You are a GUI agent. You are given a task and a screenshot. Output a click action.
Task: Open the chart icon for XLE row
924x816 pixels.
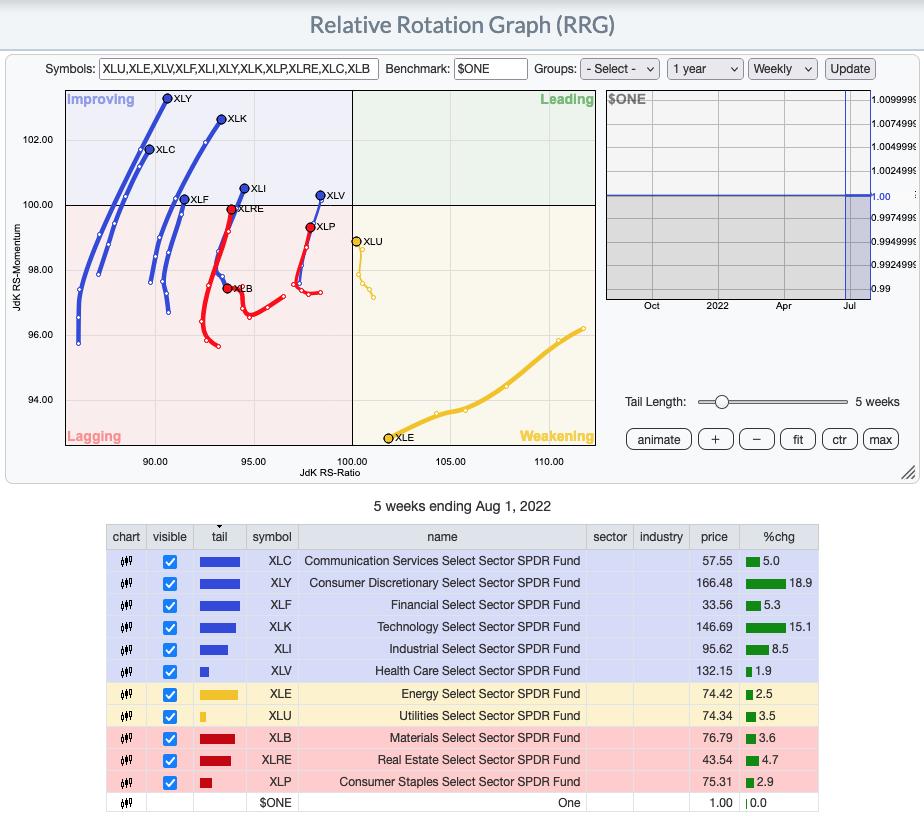point(126,694)
